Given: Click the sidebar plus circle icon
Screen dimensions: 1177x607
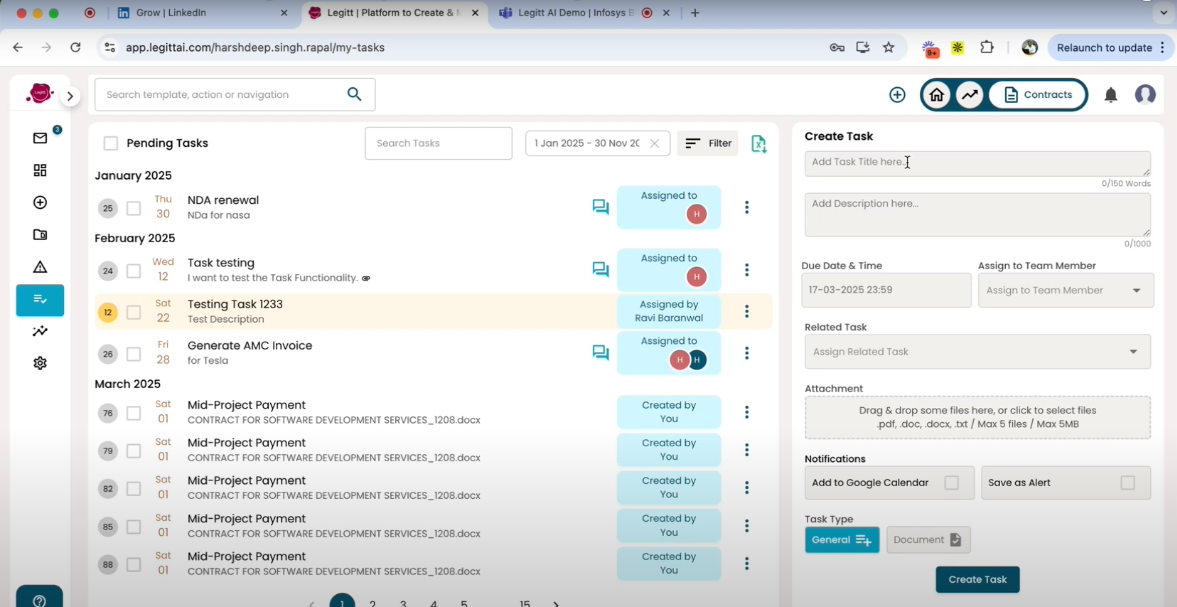Looking at the screenshot, I should [40, 203].
